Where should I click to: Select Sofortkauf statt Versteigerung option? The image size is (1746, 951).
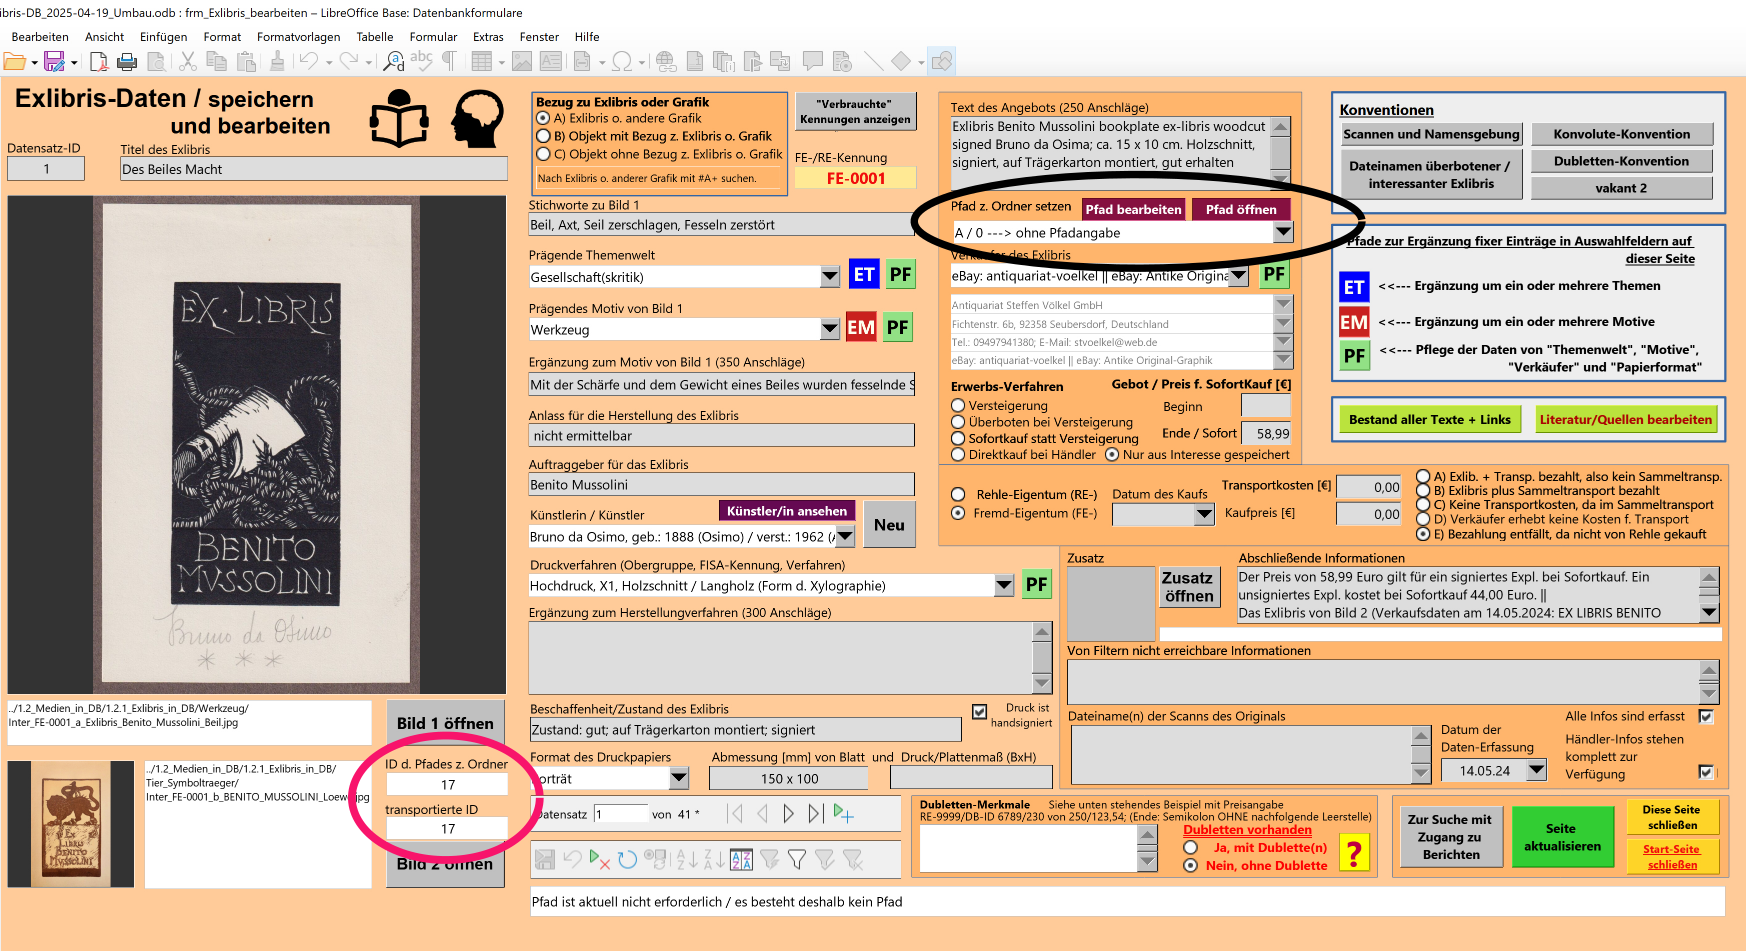click(958, 438)
